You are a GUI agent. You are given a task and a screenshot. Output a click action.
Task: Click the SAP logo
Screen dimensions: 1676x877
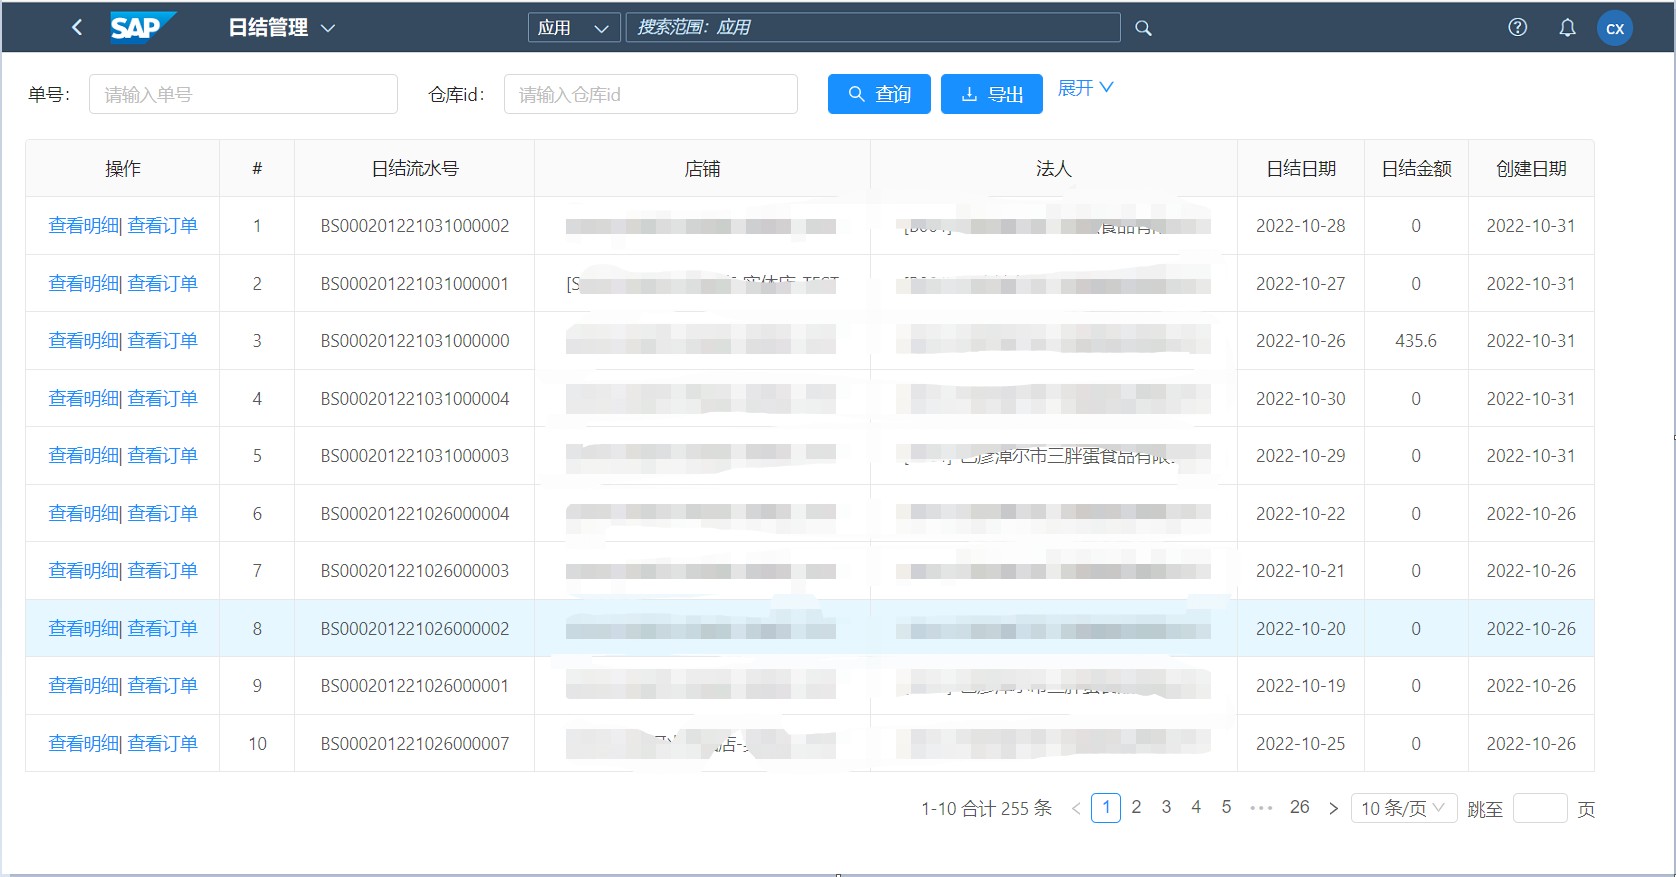click(142, 28)
